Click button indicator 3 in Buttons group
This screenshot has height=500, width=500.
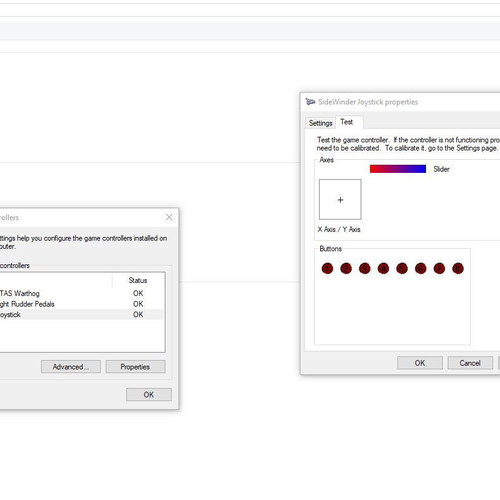365,268
